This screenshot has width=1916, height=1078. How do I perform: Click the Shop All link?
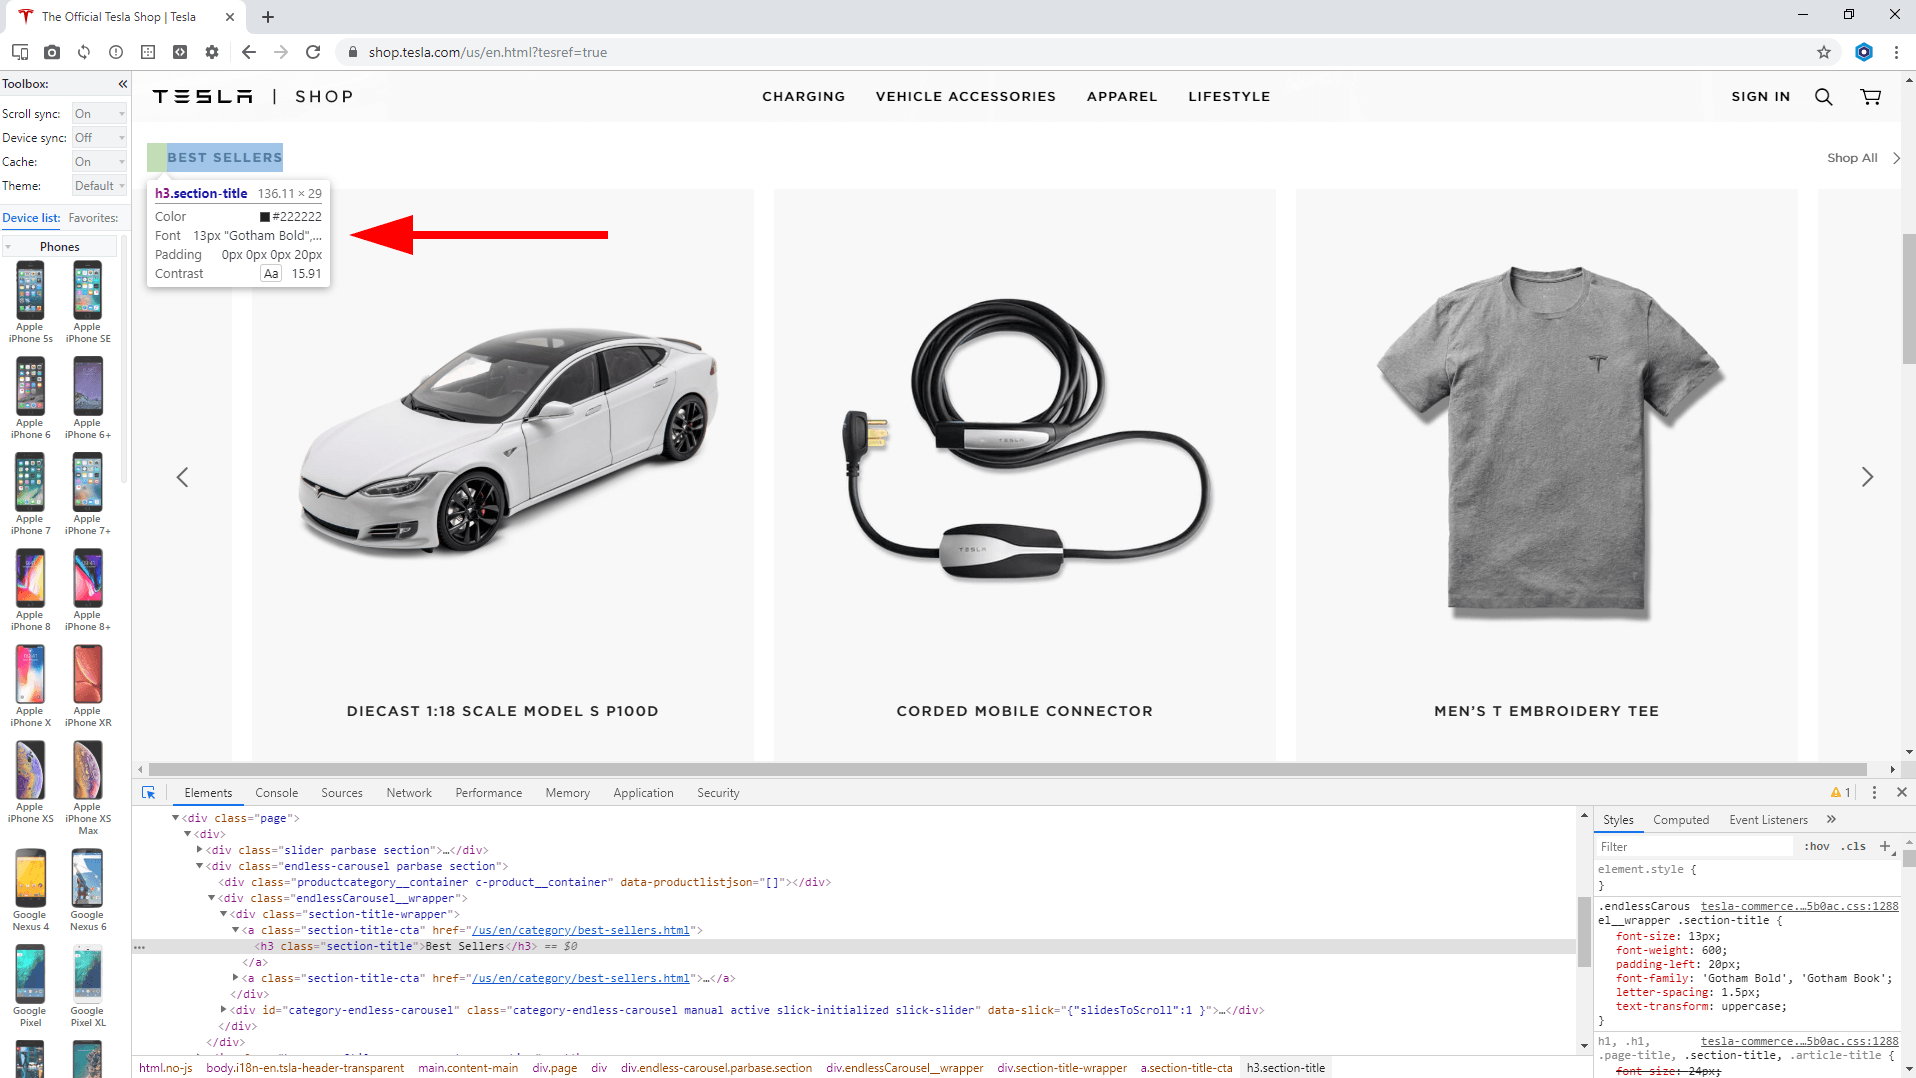[1852, 158]
